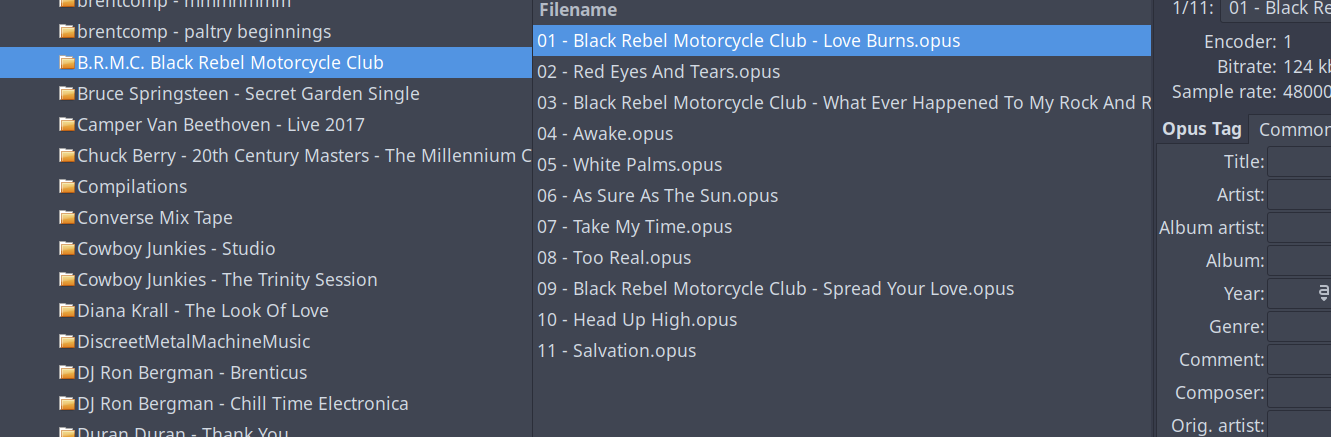Select Cowboy Junkies - The Trinity Session
The width and height of the screenshot is (1331, 437).
click(x=226, y=280)
